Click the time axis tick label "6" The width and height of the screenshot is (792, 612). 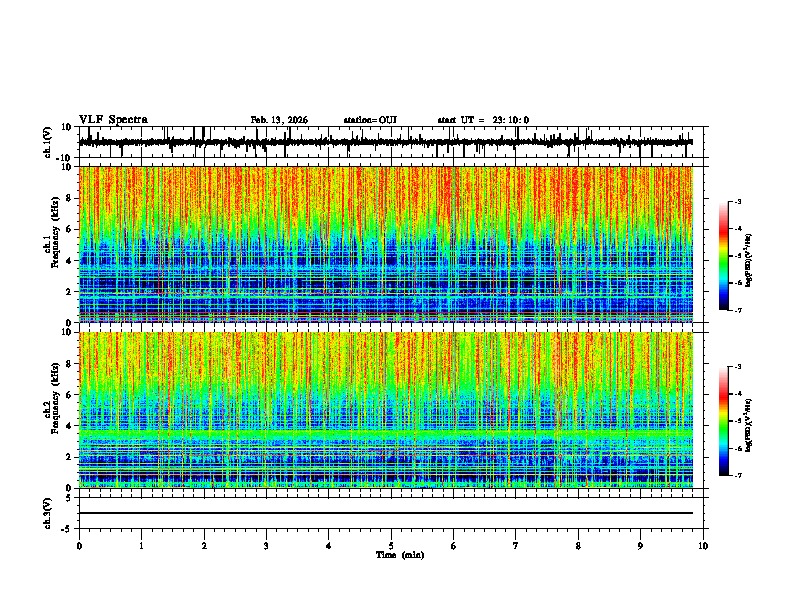click(x=453, y=546)
